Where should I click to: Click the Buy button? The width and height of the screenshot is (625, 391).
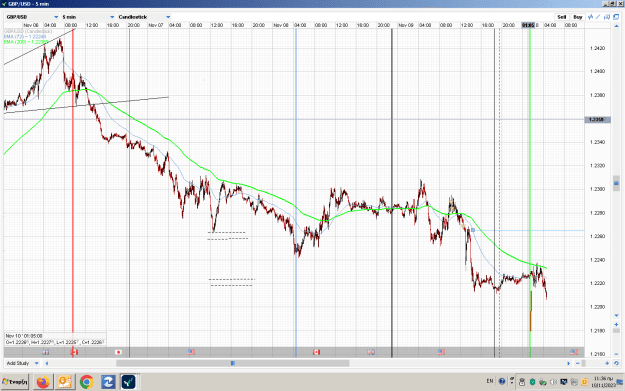(x=578, y=17)
